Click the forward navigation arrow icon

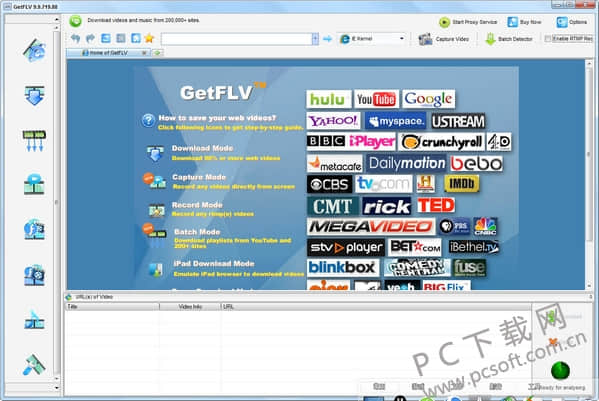90,38
